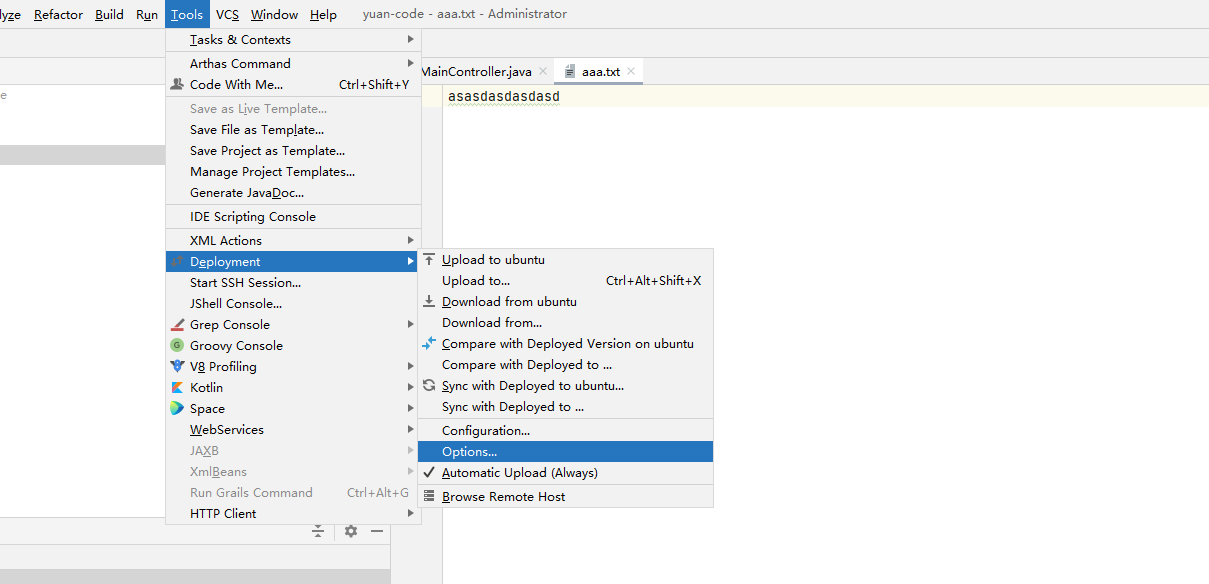Screen dimensions: 1209x584
Task: Switch to the MainController.java tab
Action: point(476,72)
